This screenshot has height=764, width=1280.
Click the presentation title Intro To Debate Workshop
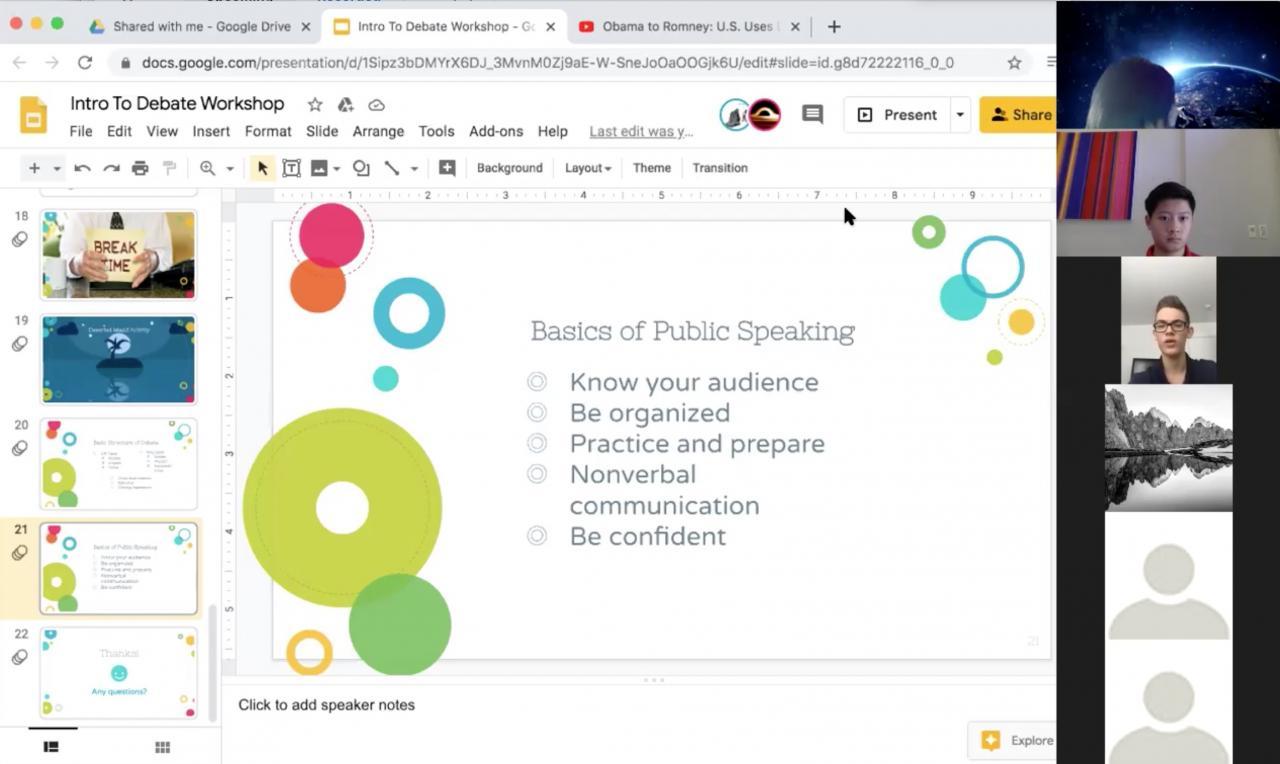177,104
